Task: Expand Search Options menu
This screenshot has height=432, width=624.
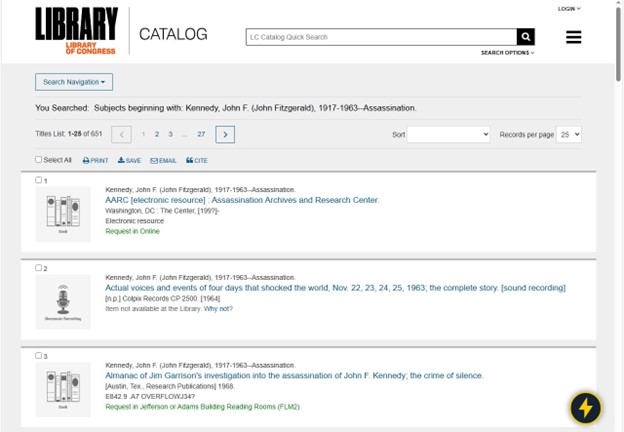Action: [507, 53]
